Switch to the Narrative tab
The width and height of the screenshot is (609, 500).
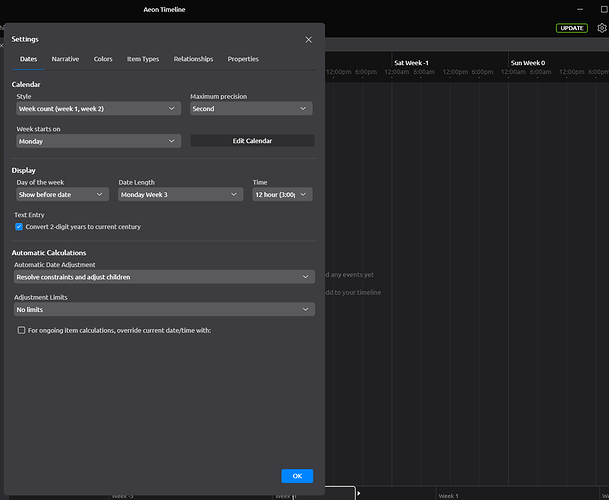(x=65, y=59)
